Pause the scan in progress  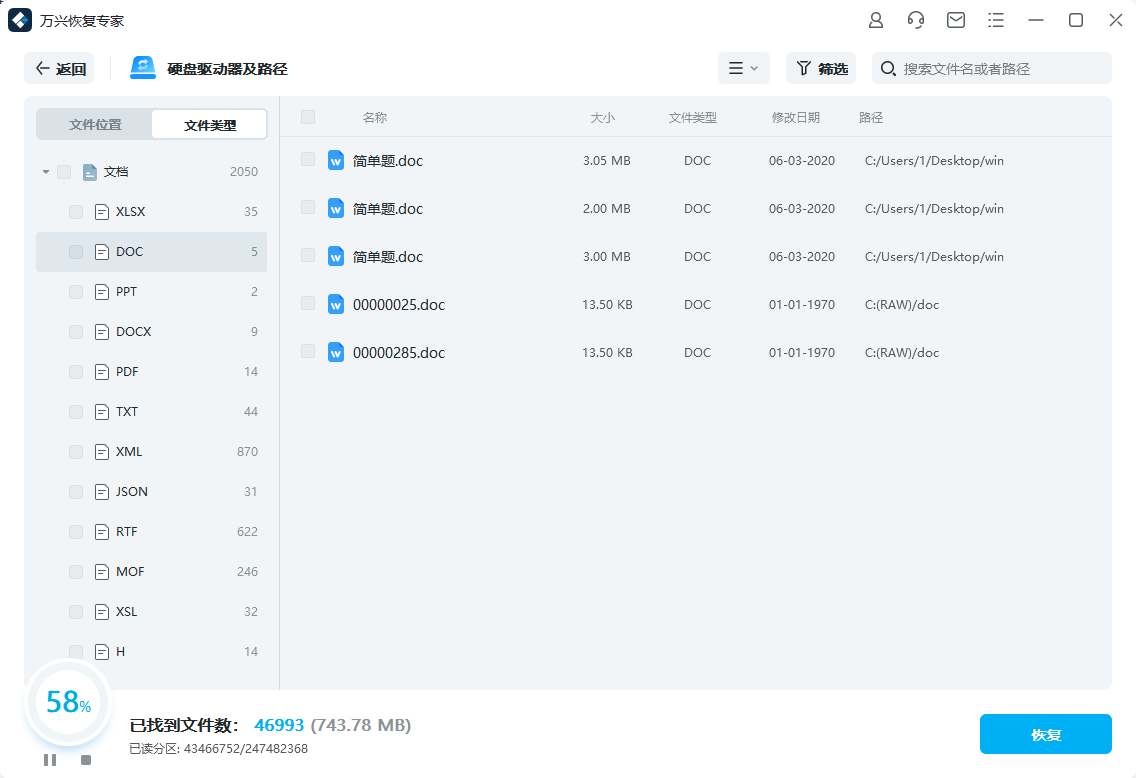pos(50,760)
